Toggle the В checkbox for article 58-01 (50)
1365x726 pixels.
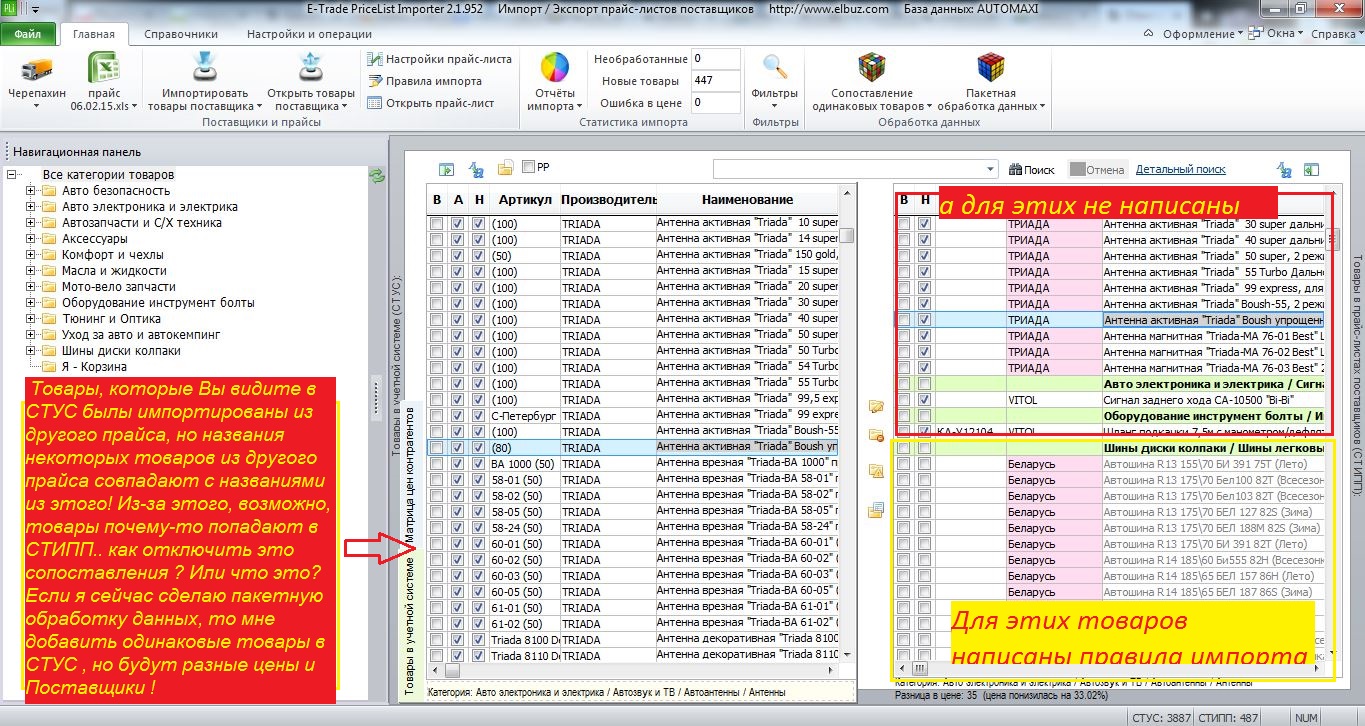tap(436, 480)
